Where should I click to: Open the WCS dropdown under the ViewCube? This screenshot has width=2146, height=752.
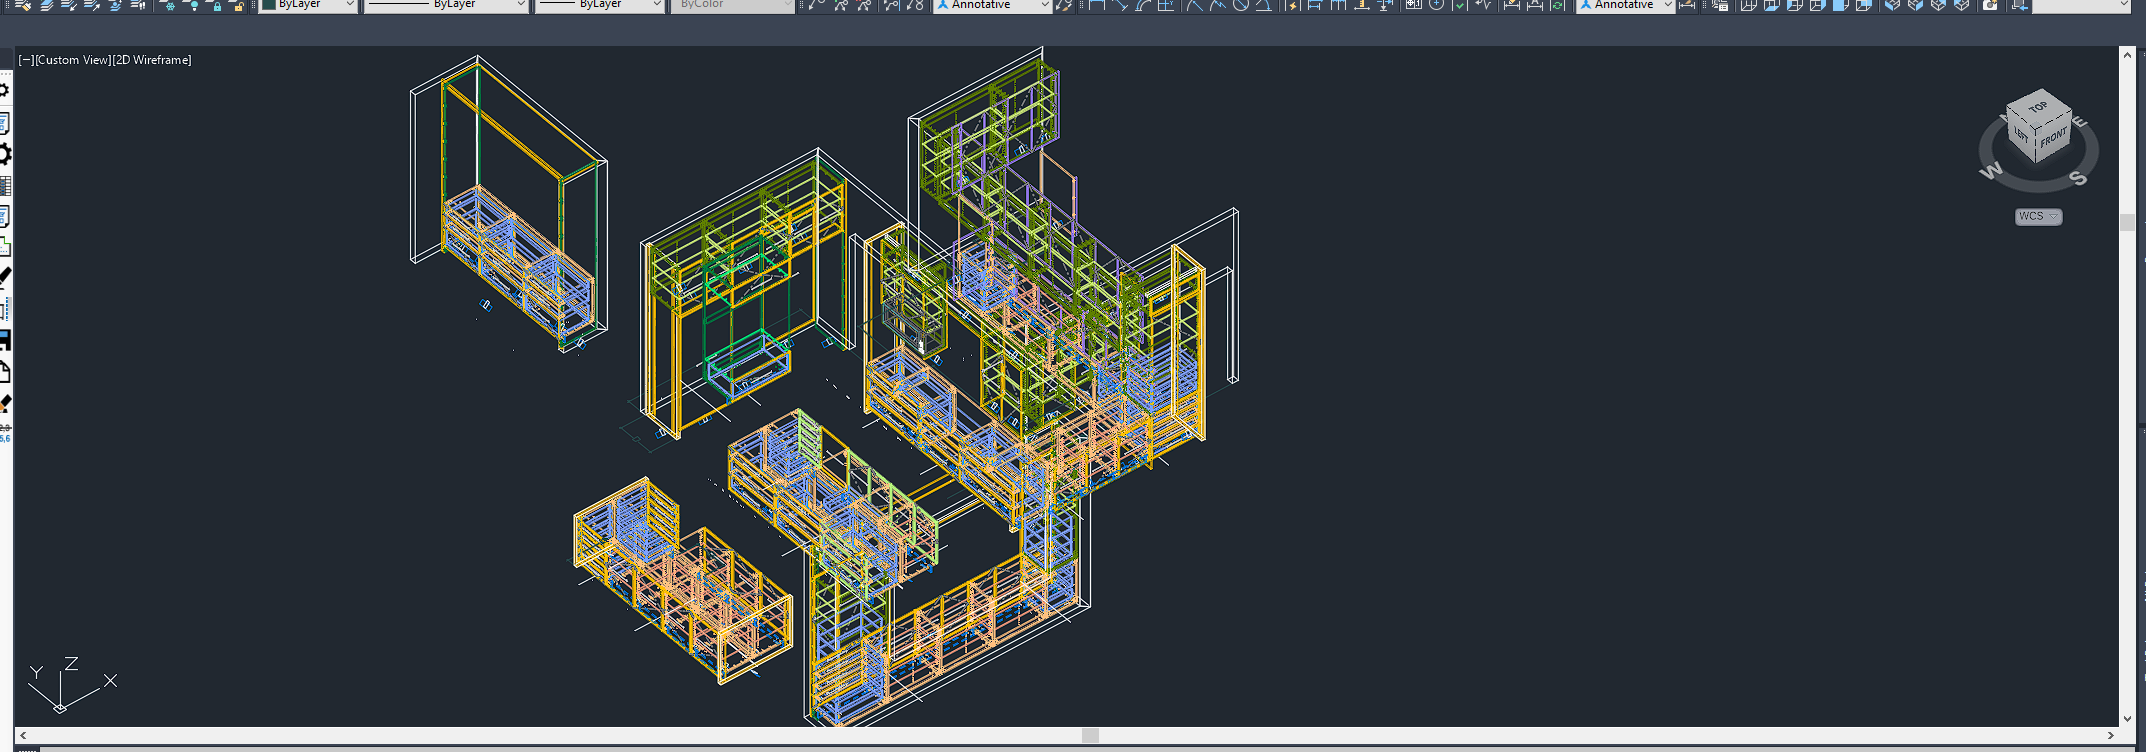2038,217
